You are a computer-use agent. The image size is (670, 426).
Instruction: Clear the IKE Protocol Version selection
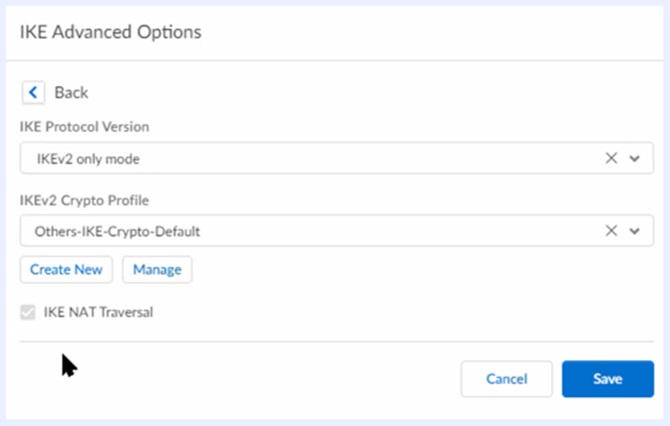coord(611,158)
